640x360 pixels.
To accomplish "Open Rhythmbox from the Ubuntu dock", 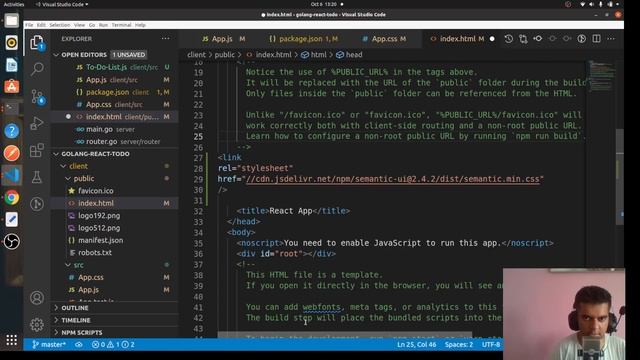I will coord(11,42).
